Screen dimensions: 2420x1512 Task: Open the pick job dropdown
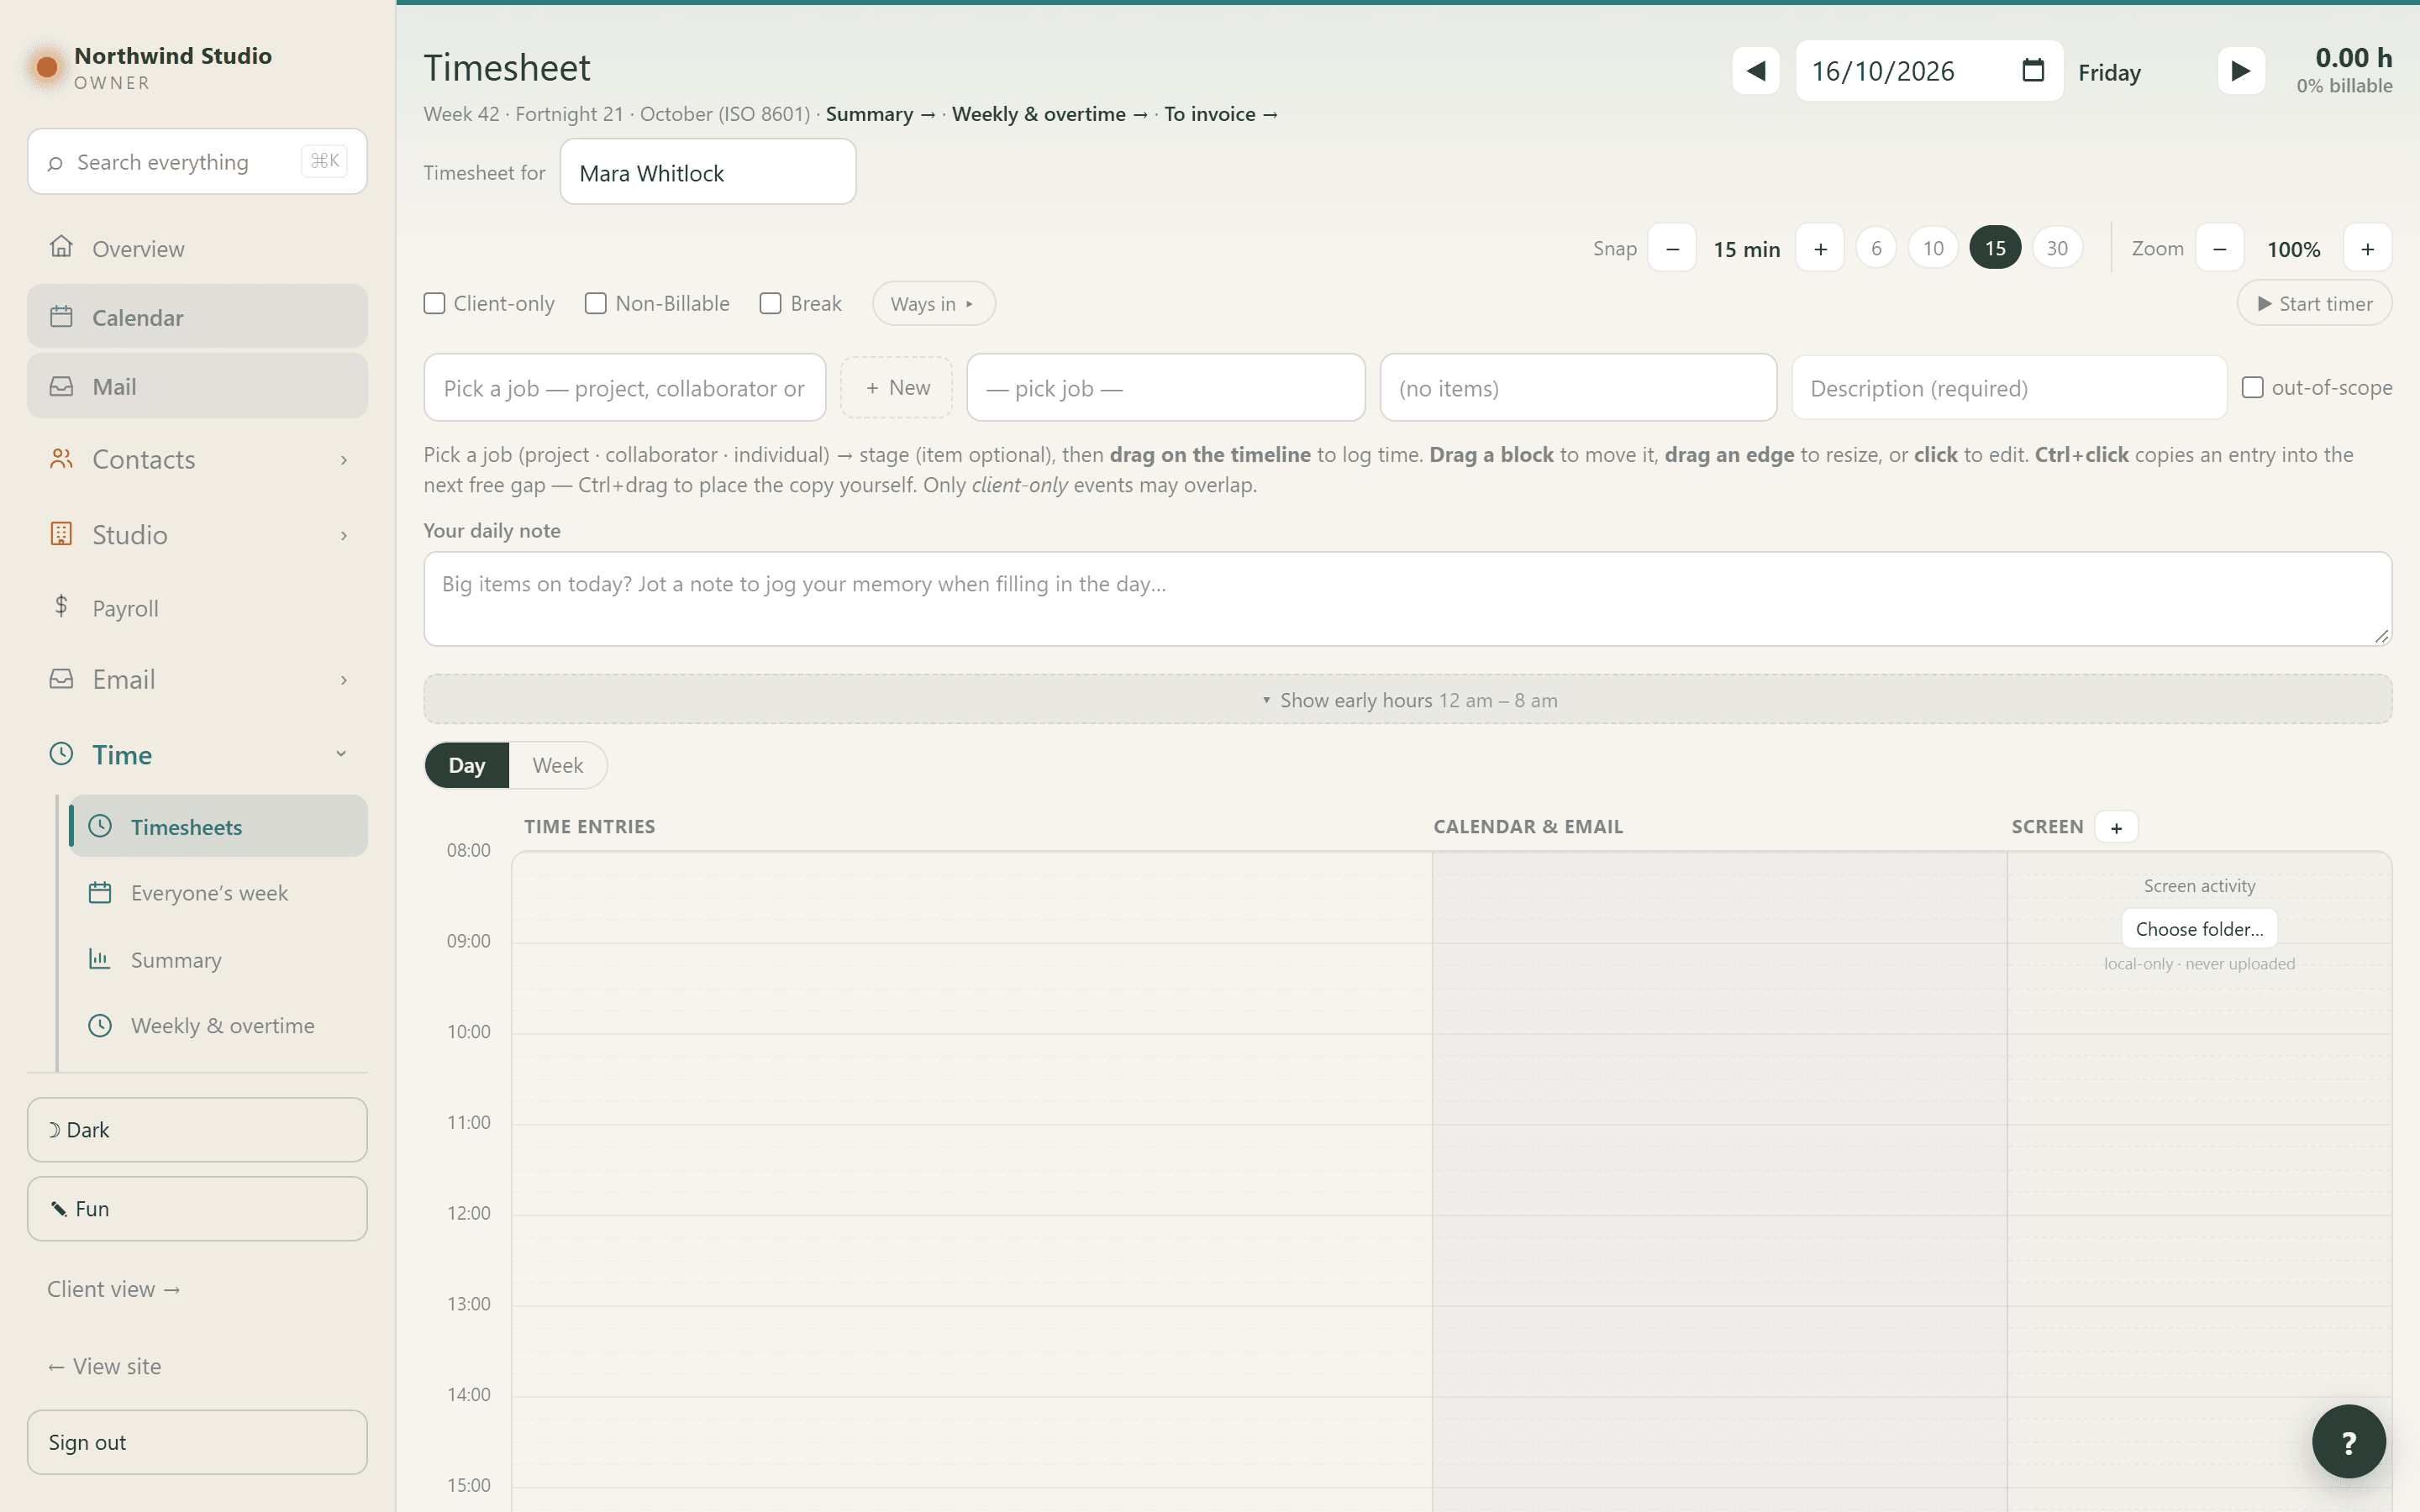(x=1165, y=387)
